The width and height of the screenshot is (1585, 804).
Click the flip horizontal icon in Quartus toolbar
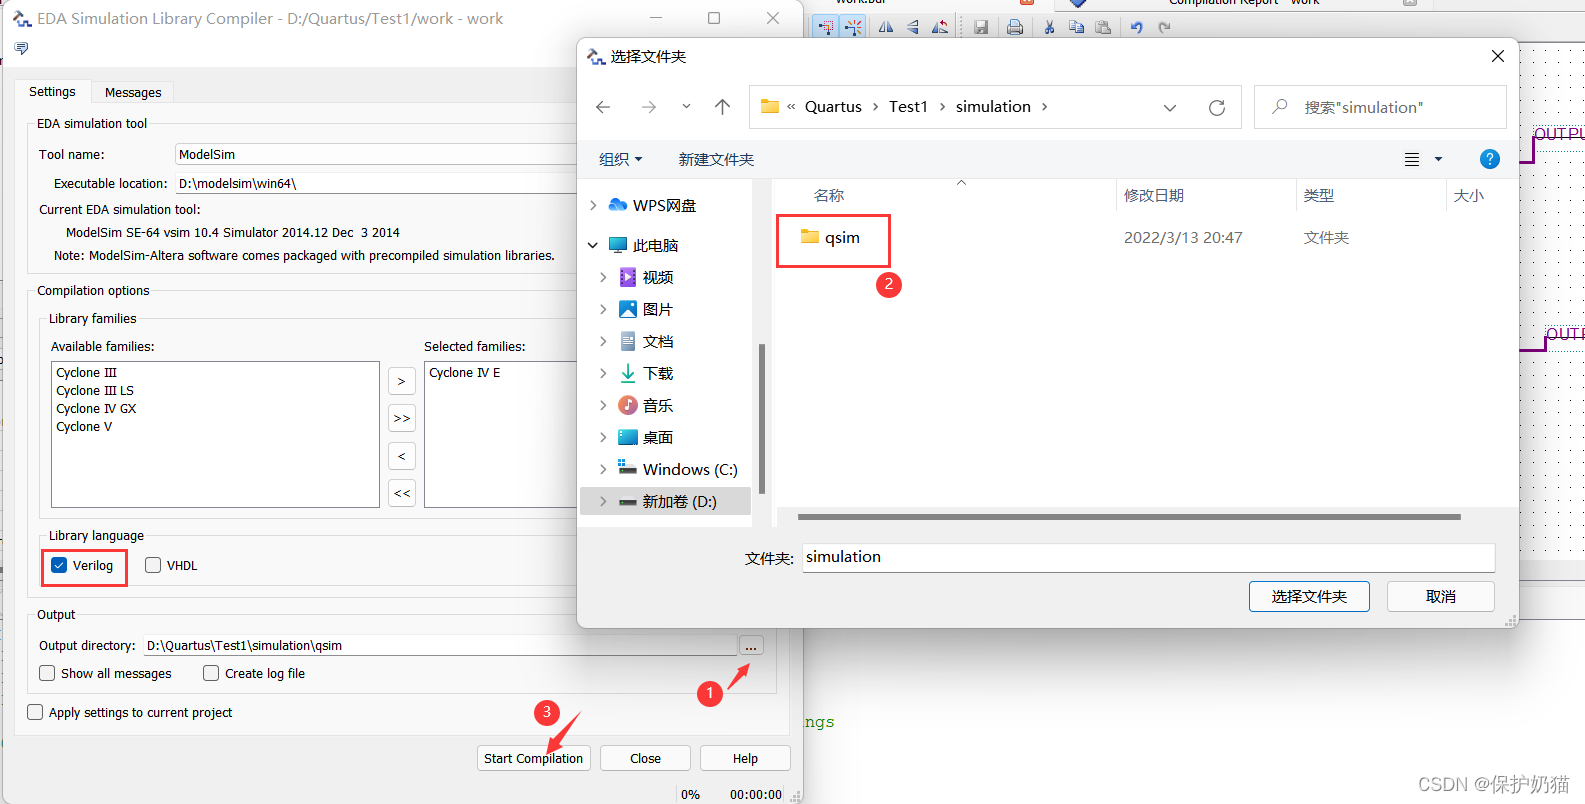pyautogui.click(x=886, y=27)
